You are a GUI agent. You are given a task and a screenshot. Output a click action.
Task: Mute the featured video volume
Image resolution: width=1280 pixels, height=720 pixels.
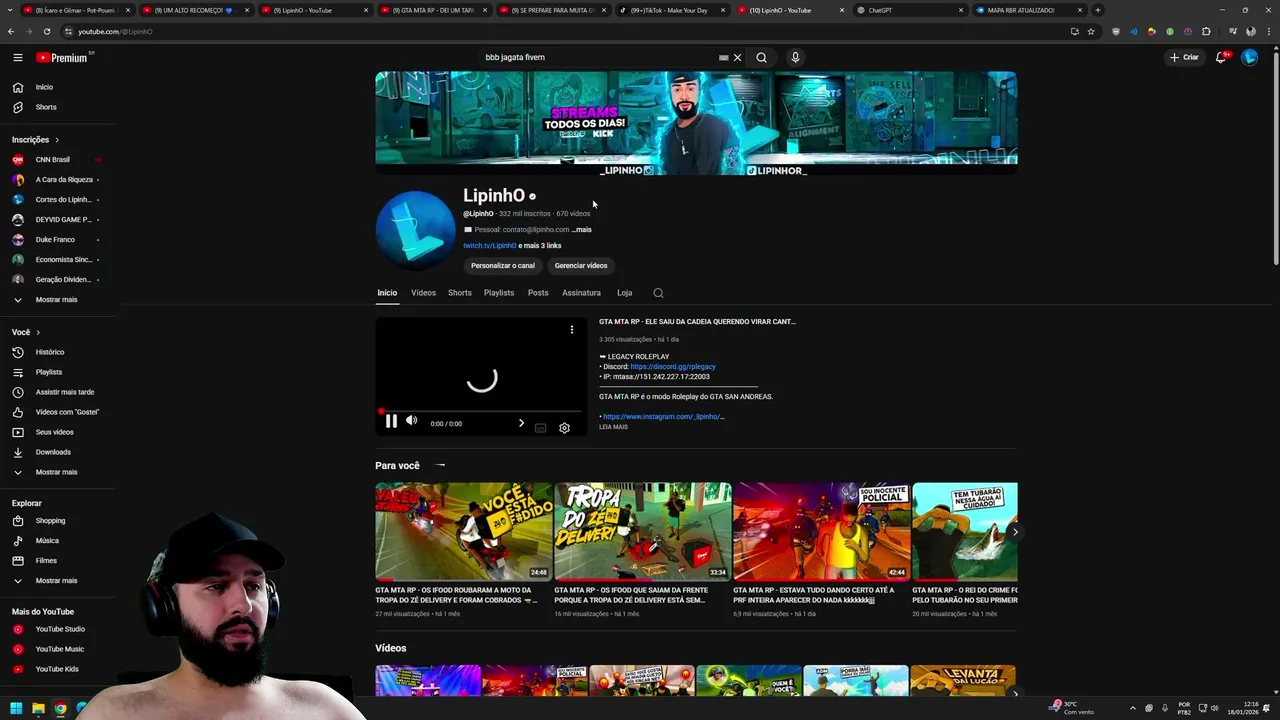point(411,421)
